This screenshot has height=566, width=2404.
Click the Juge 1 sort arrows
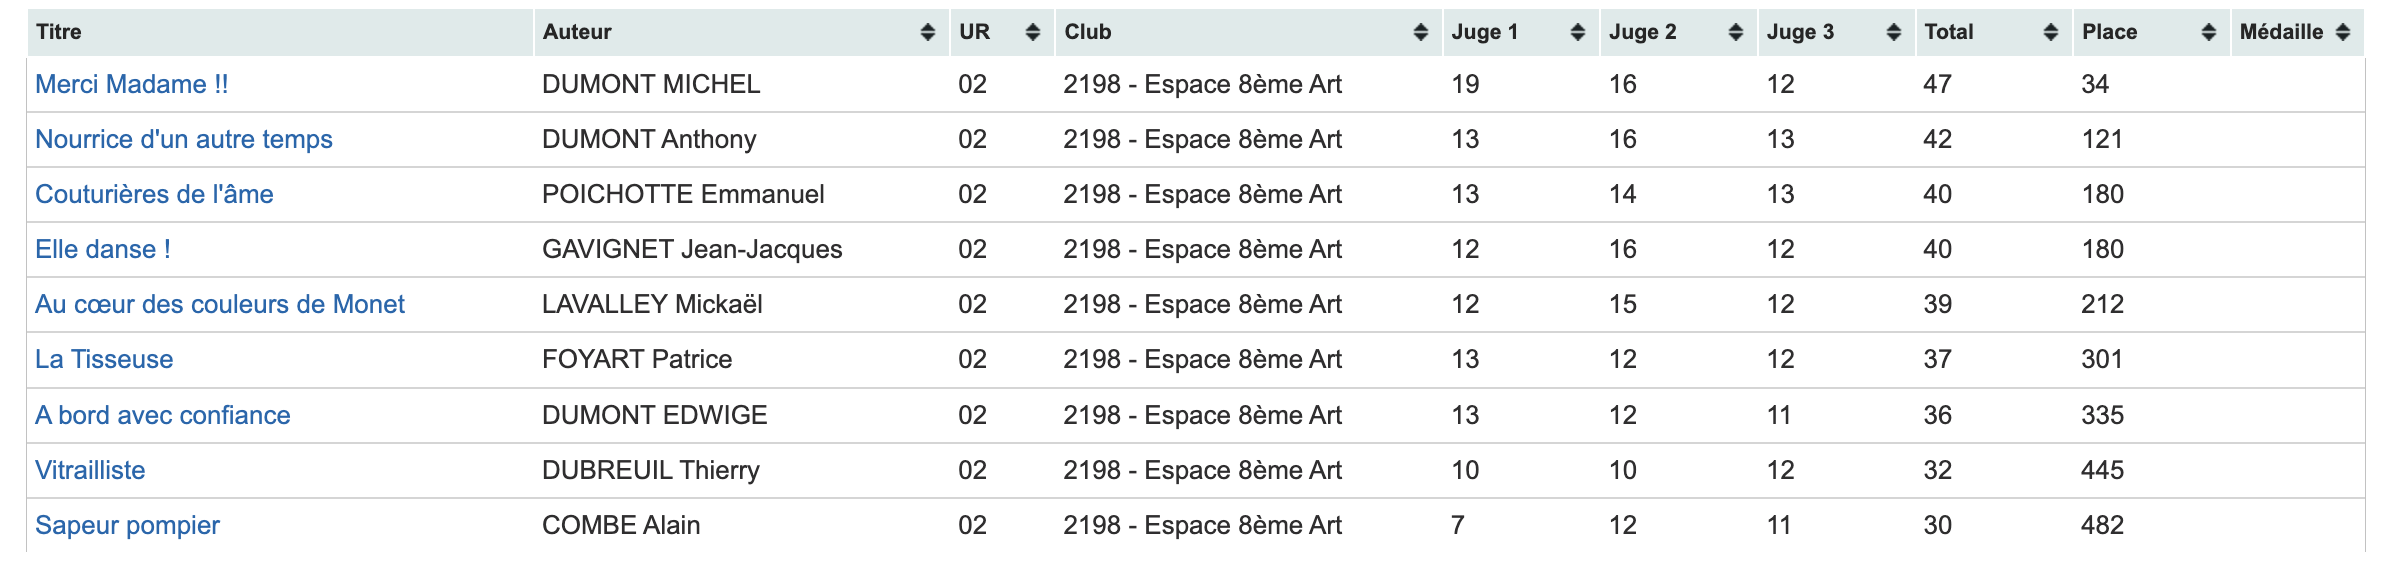(1577, 32)
